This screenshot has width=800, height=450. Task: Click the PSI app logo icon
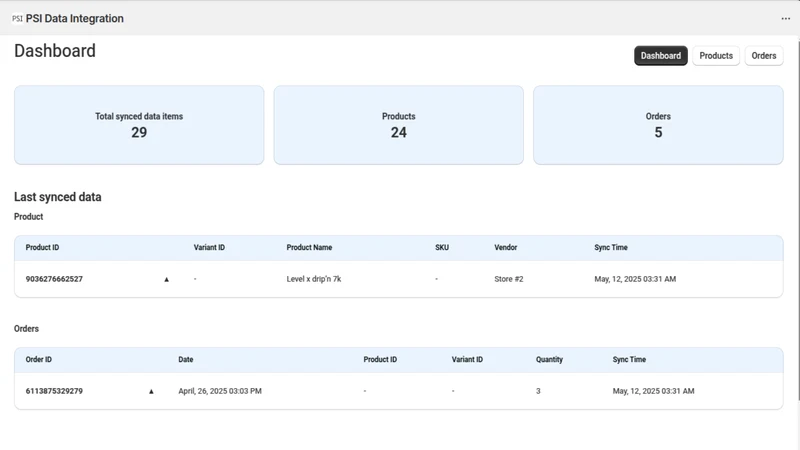tap(17, 18)
